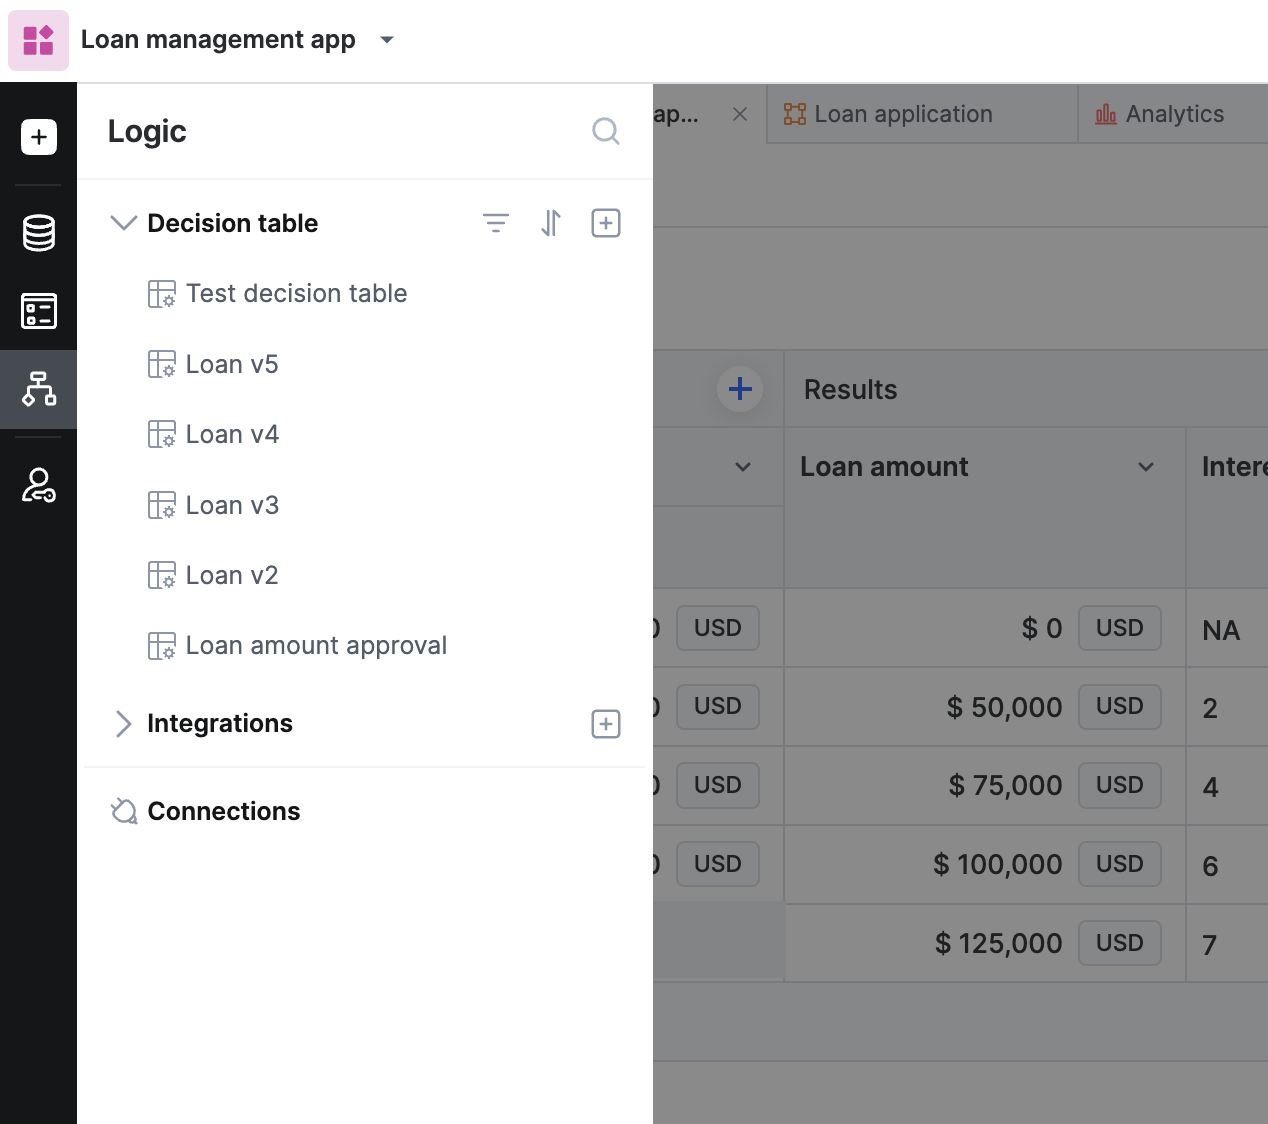The width and height of the screenshot is (1268, 1124).
Task: Click the Loan v2 table icon
Action: (x=161, y=575)
